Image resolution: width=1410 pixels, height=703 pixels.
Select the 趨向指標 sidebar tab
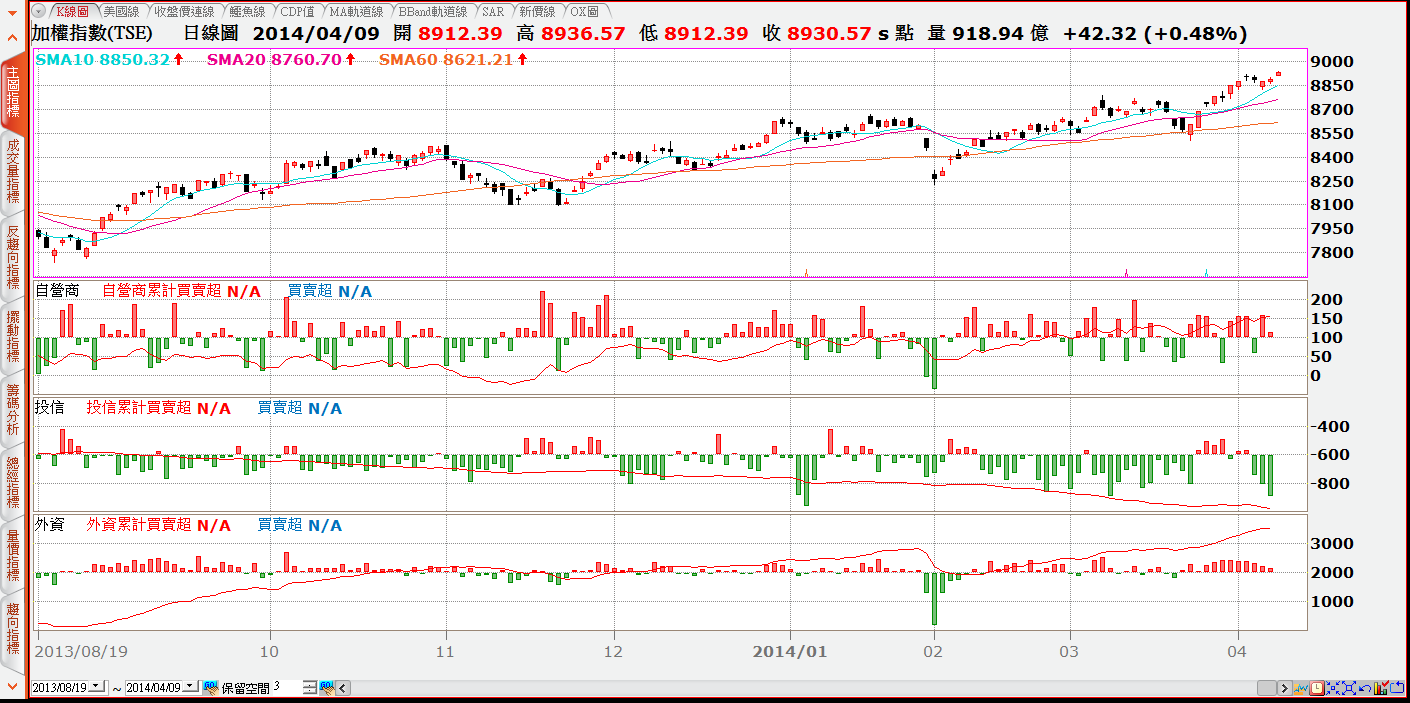click(x=13, y=628)
